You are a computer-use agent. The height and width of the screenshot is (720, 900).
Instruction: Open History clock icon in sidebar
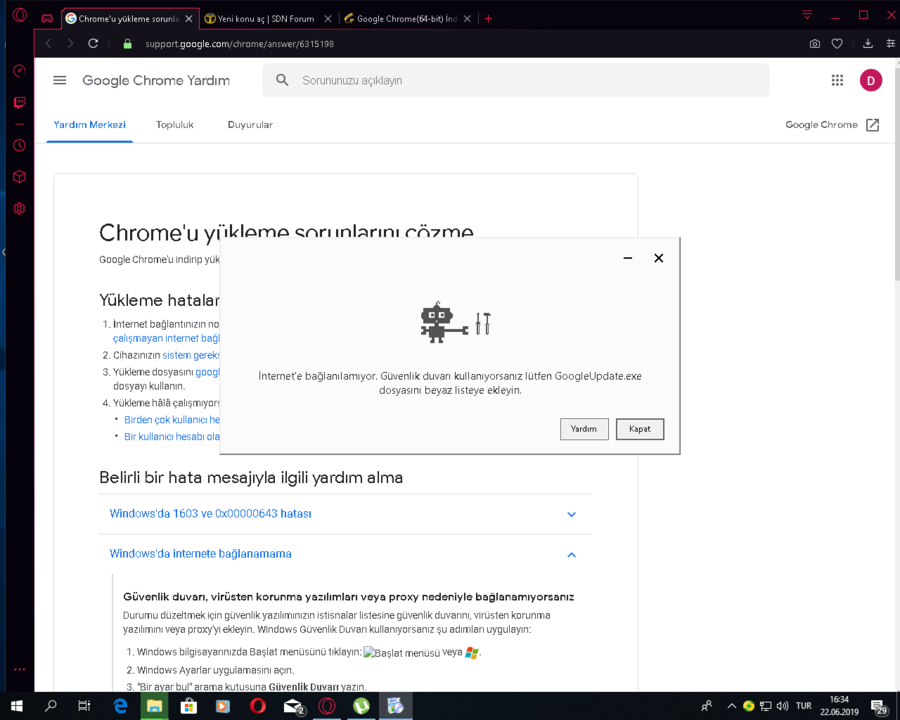tap(20, 145)
